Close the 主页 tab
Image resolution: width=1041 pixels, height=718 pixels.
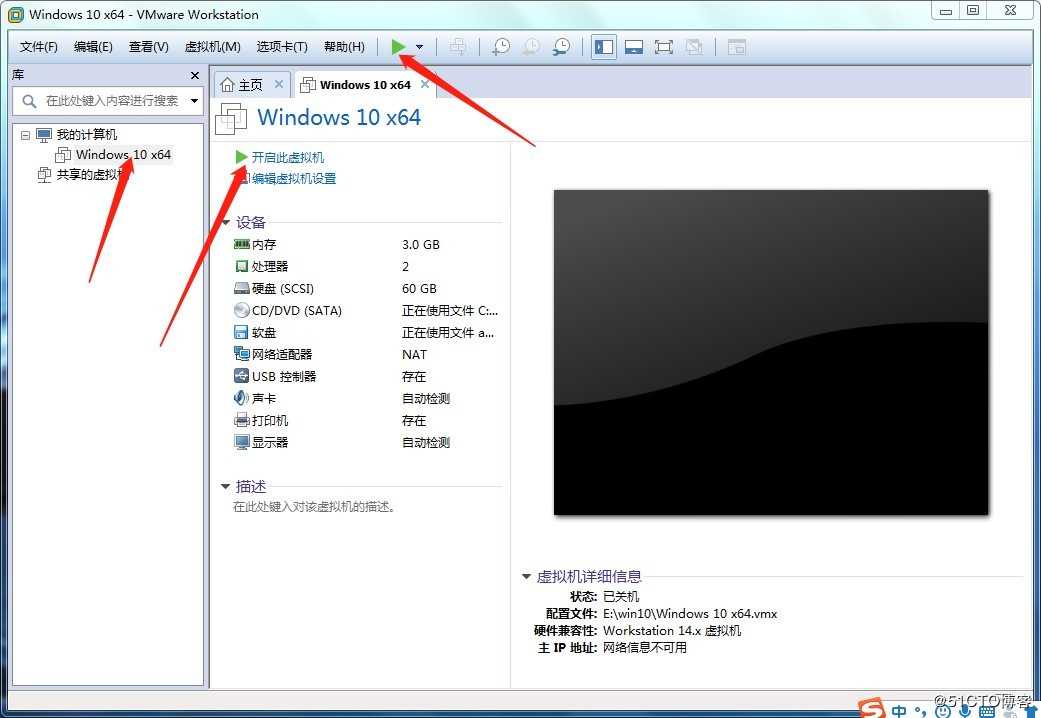[x=279, y=84]
